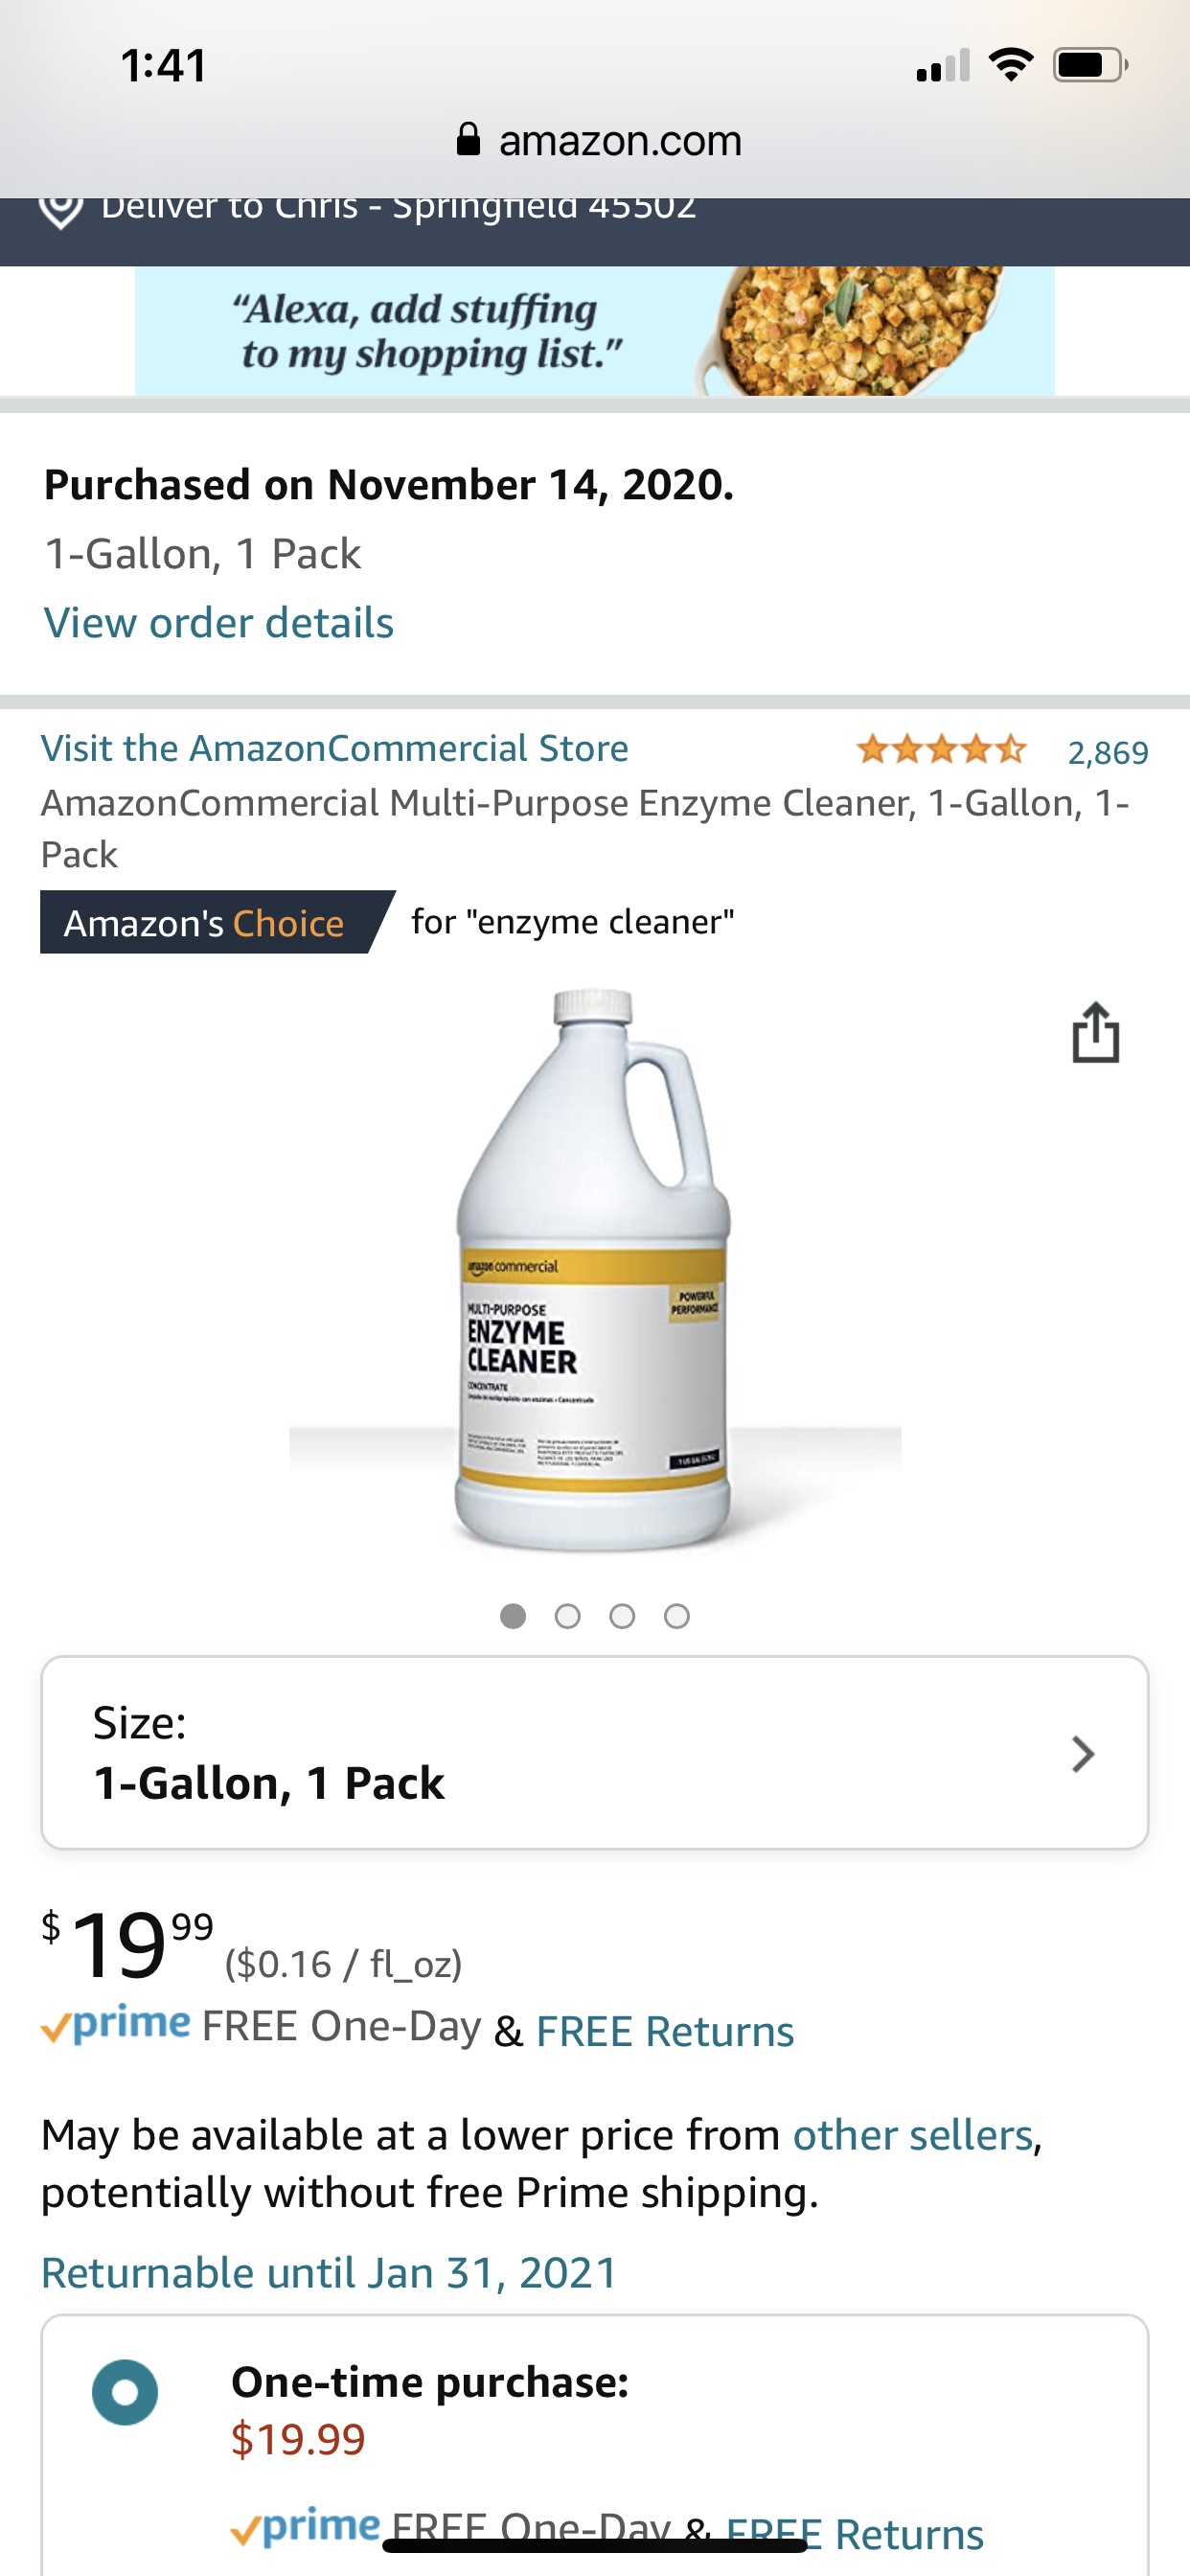
Task: Tap the enzyme cleaner product image
Action: pos(595,1270)
